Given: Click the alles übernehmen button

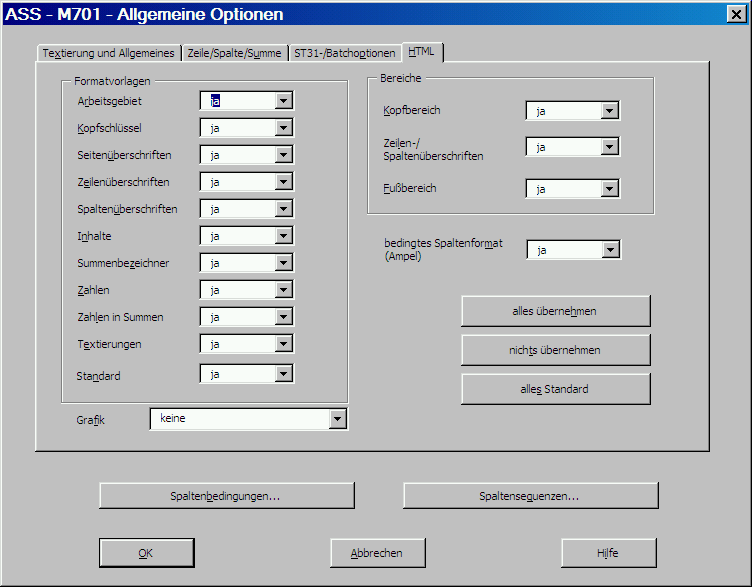Looking at the screenshot, I should [x=555, y=311].
